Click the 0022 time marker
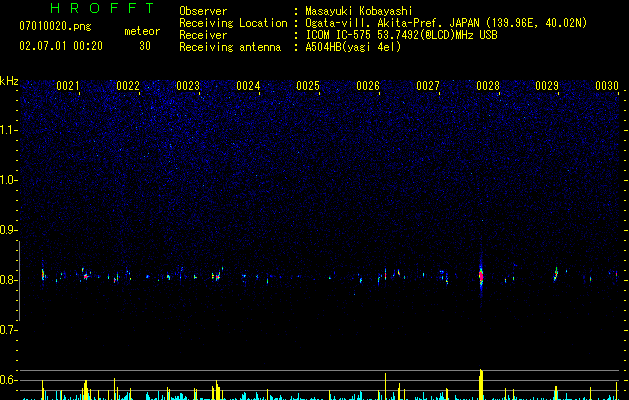Screen dimensions: 629x400 [128, 86]
